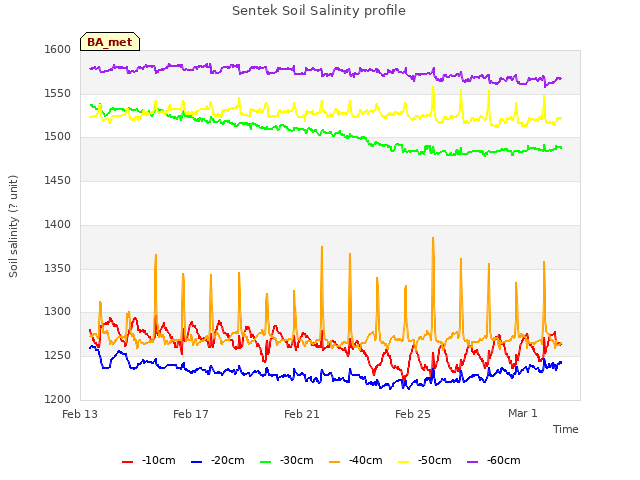The height and width of the screenshot is (480, 640).
Task: Click the Soil salinity y-axis title
Action: click(13, 227)
